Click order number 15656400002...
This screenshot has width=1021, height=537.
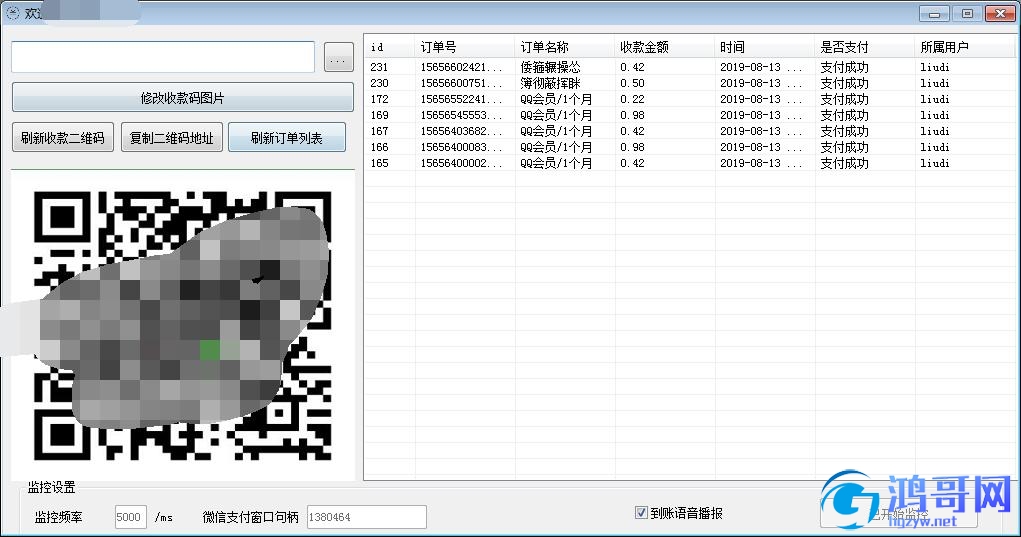(461, 163)
